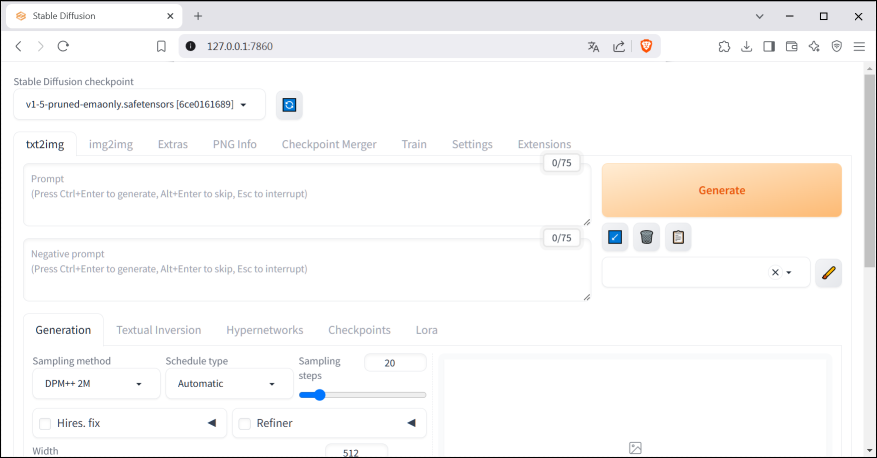Screen dimensions: 877x458
Task: Click the trash icon to clear prompt
Action: click(x=647, y=237)
